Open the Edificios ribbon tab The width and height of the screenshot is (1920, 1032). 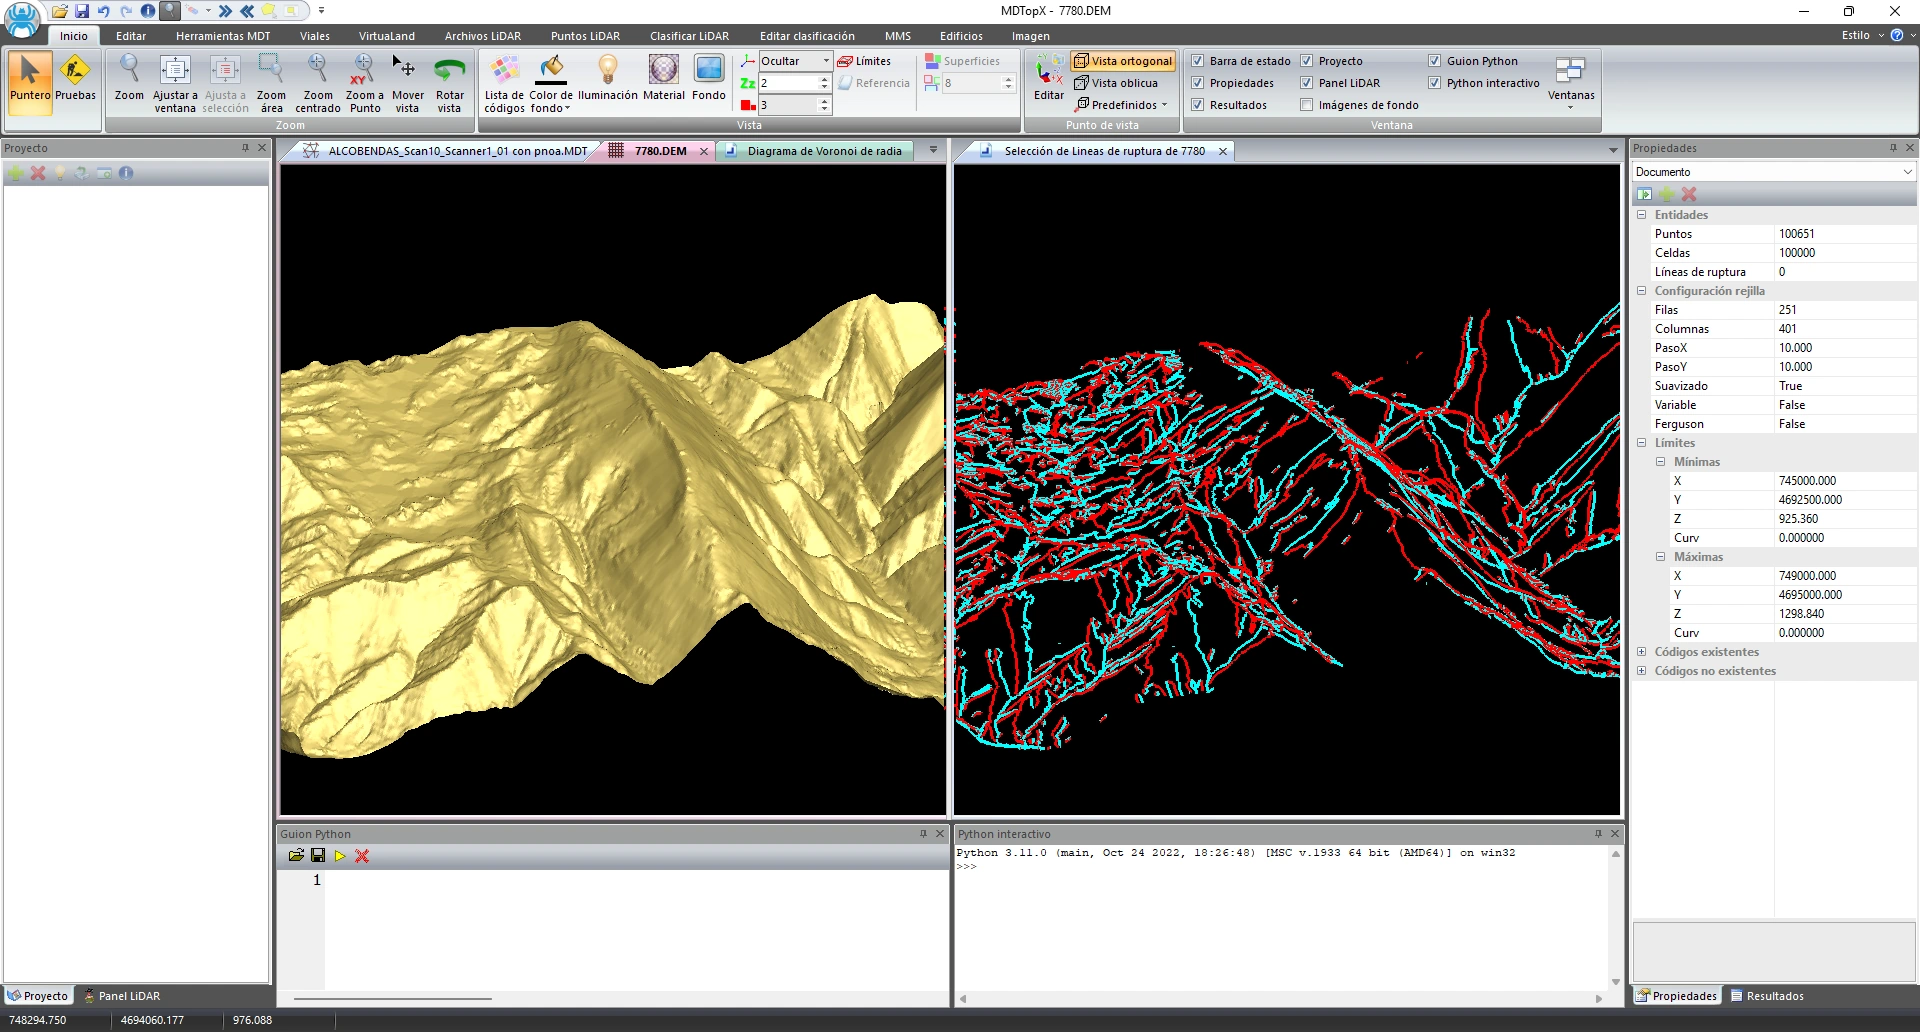961,36
